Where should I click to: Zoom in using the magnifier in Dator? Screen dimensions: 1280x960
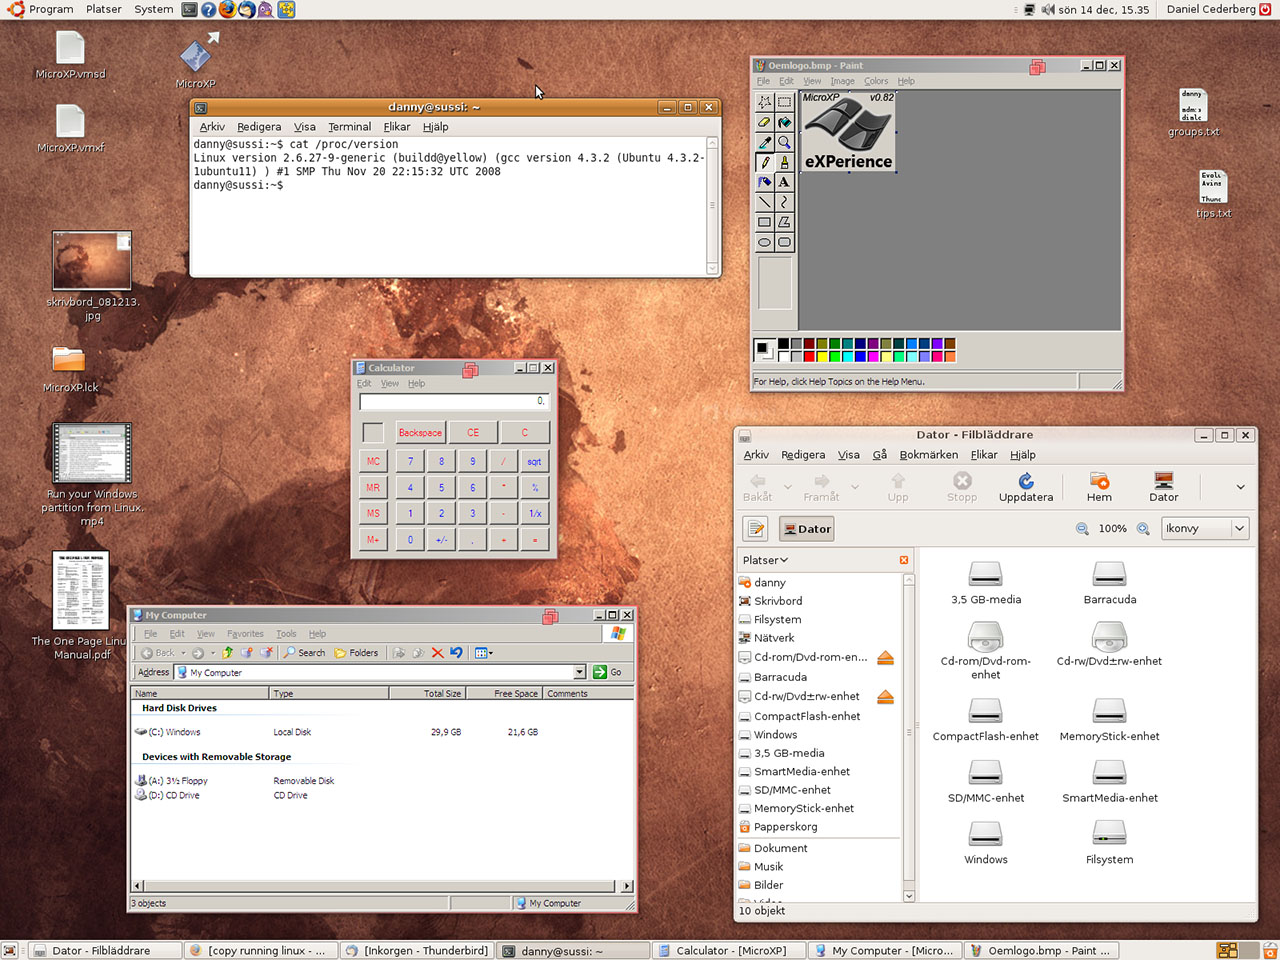tap(1143, 529)
